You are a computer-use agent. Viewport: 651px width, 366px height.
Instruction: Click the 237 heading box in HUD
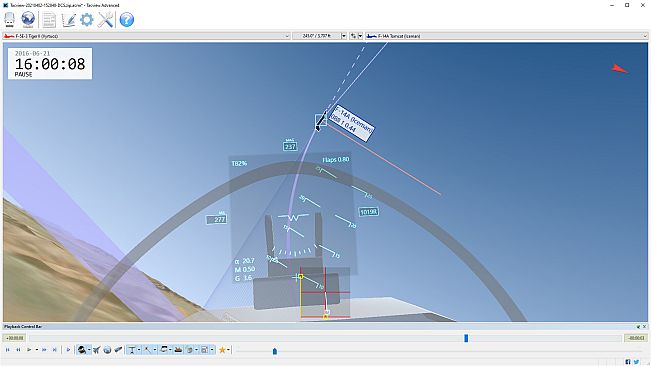(290, 146)
